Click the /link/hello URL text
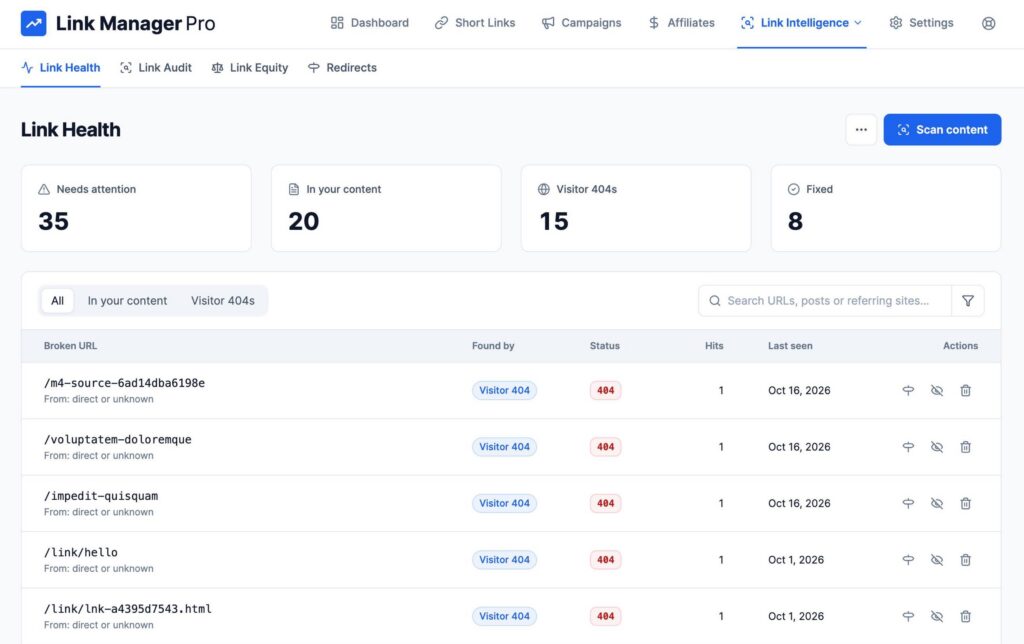This screenshot has height=644, width=1024. tap(81, 553)
